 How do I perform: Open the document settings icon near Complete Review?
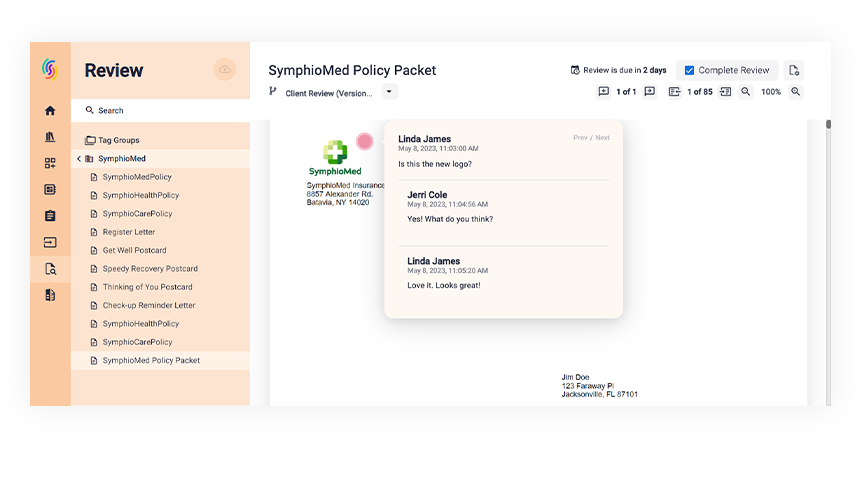tap(794, 70)
